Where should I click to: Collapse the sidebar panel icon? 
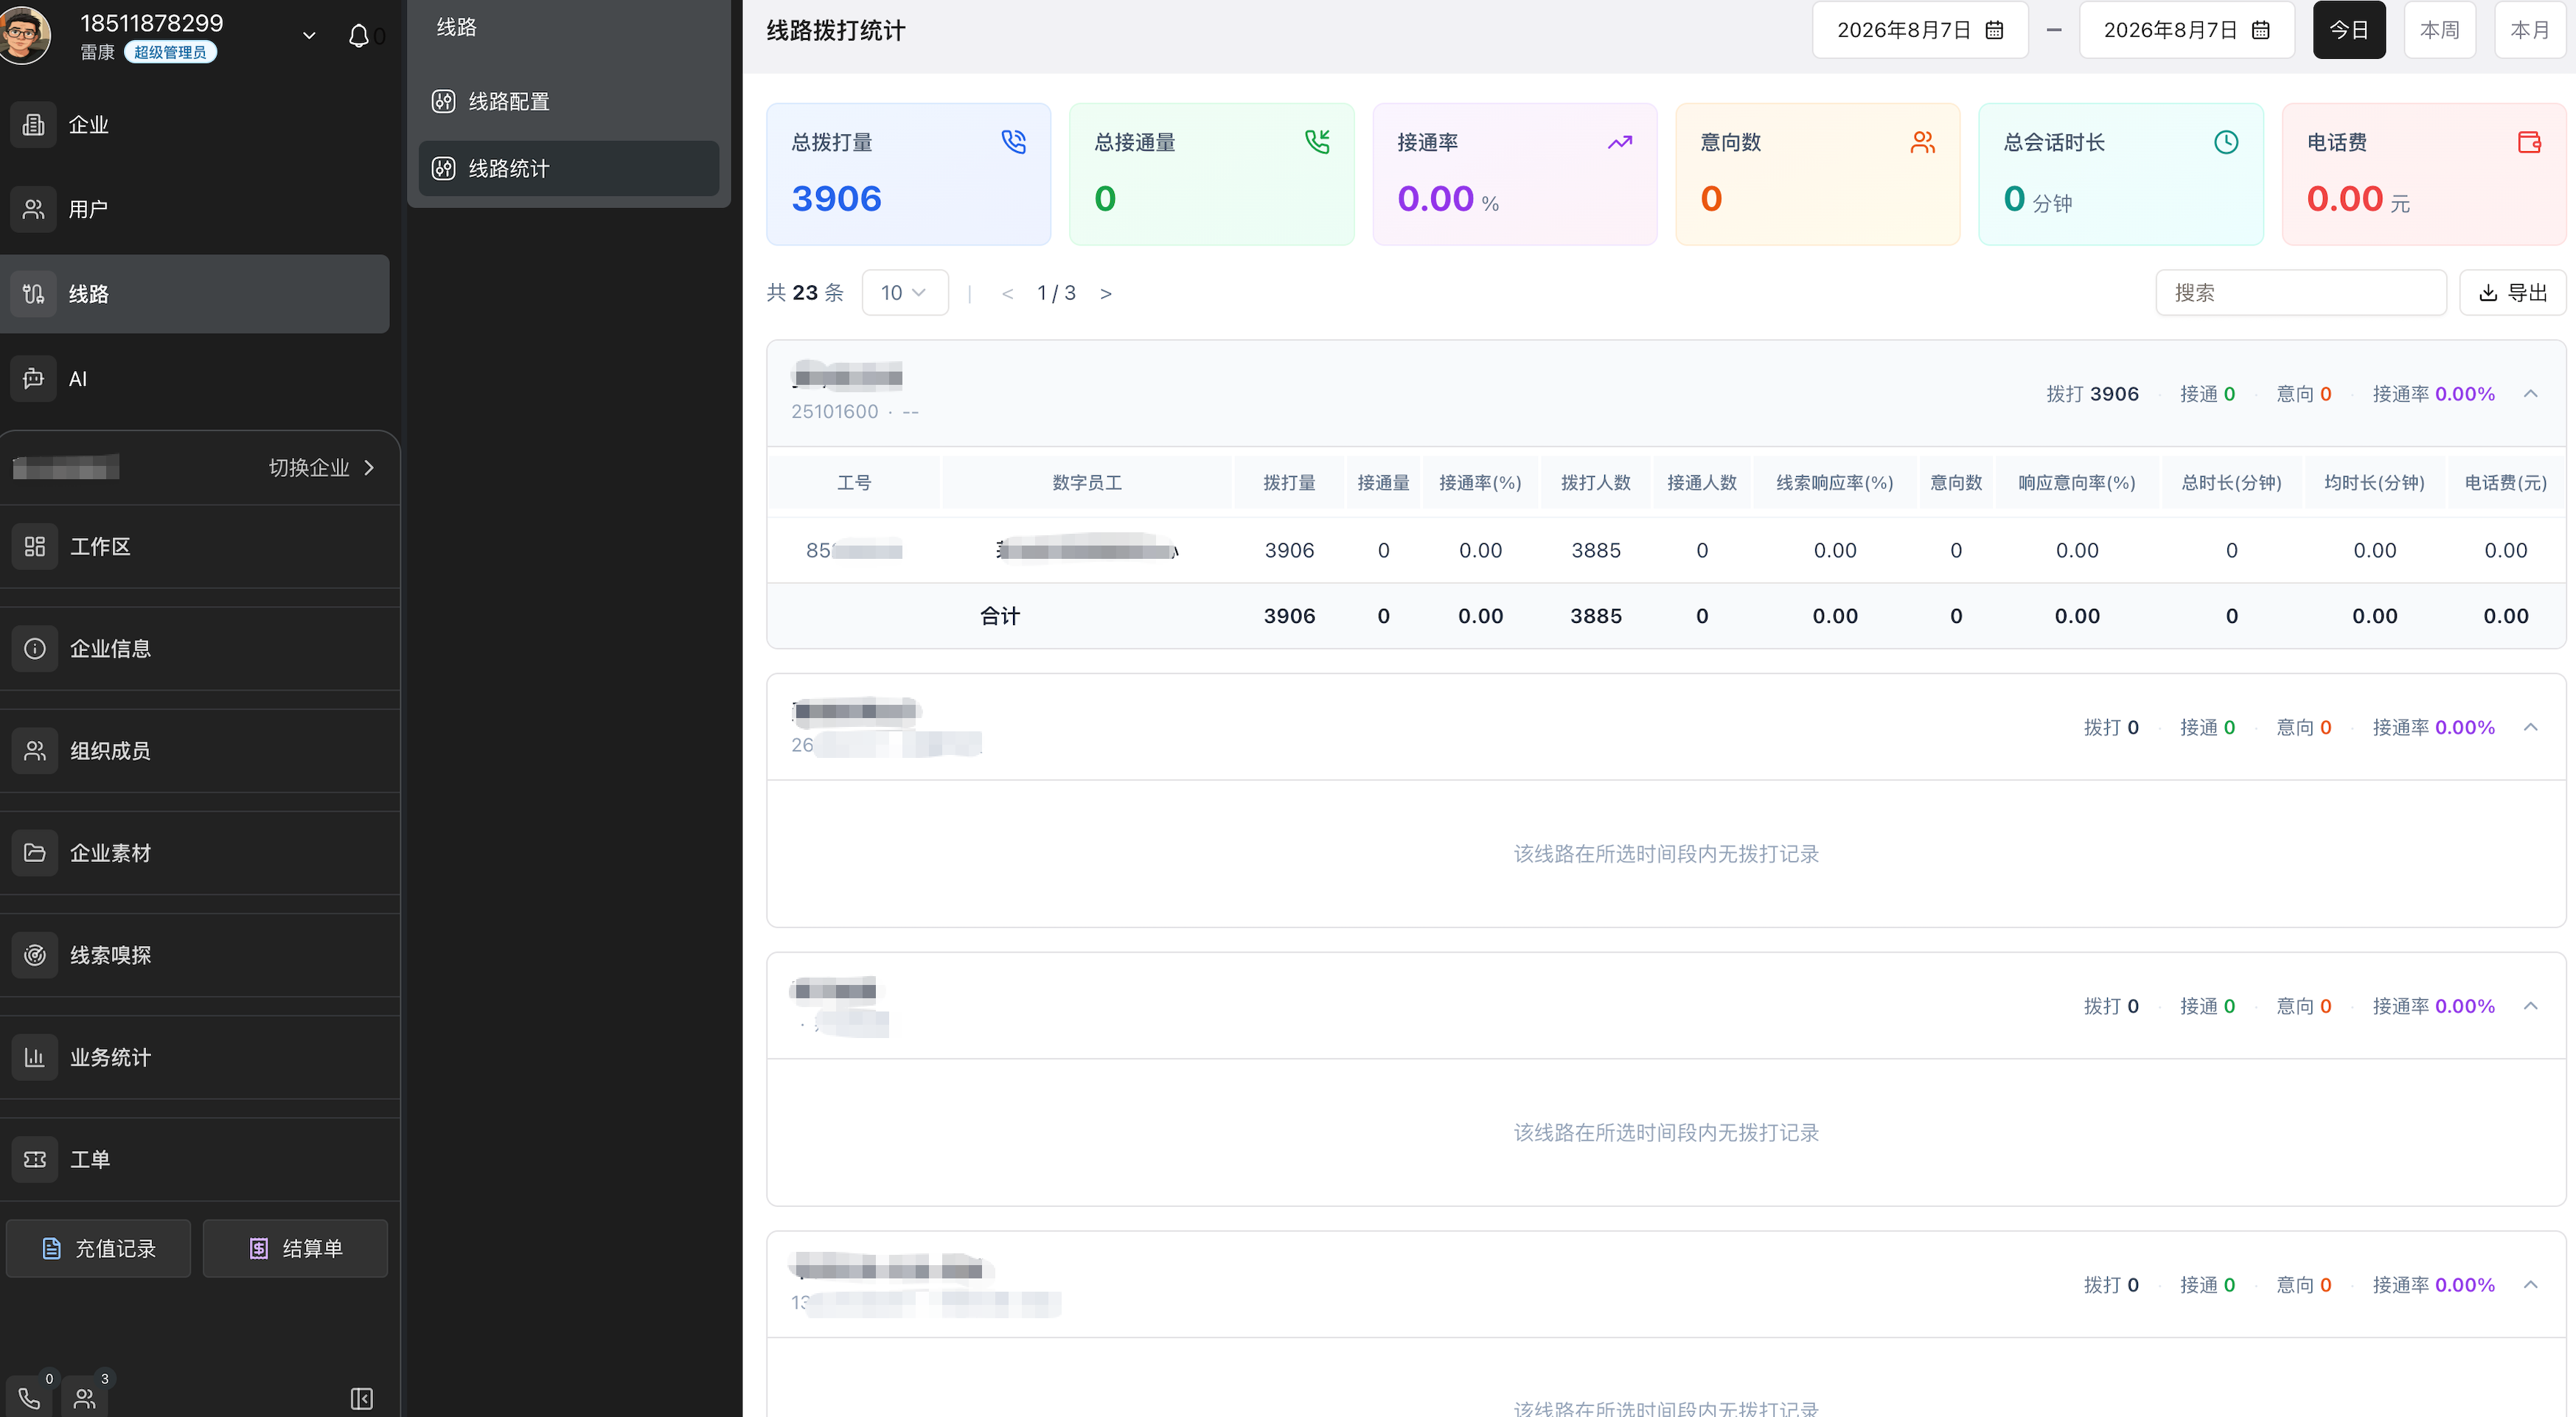click(x=362, y=1398)
